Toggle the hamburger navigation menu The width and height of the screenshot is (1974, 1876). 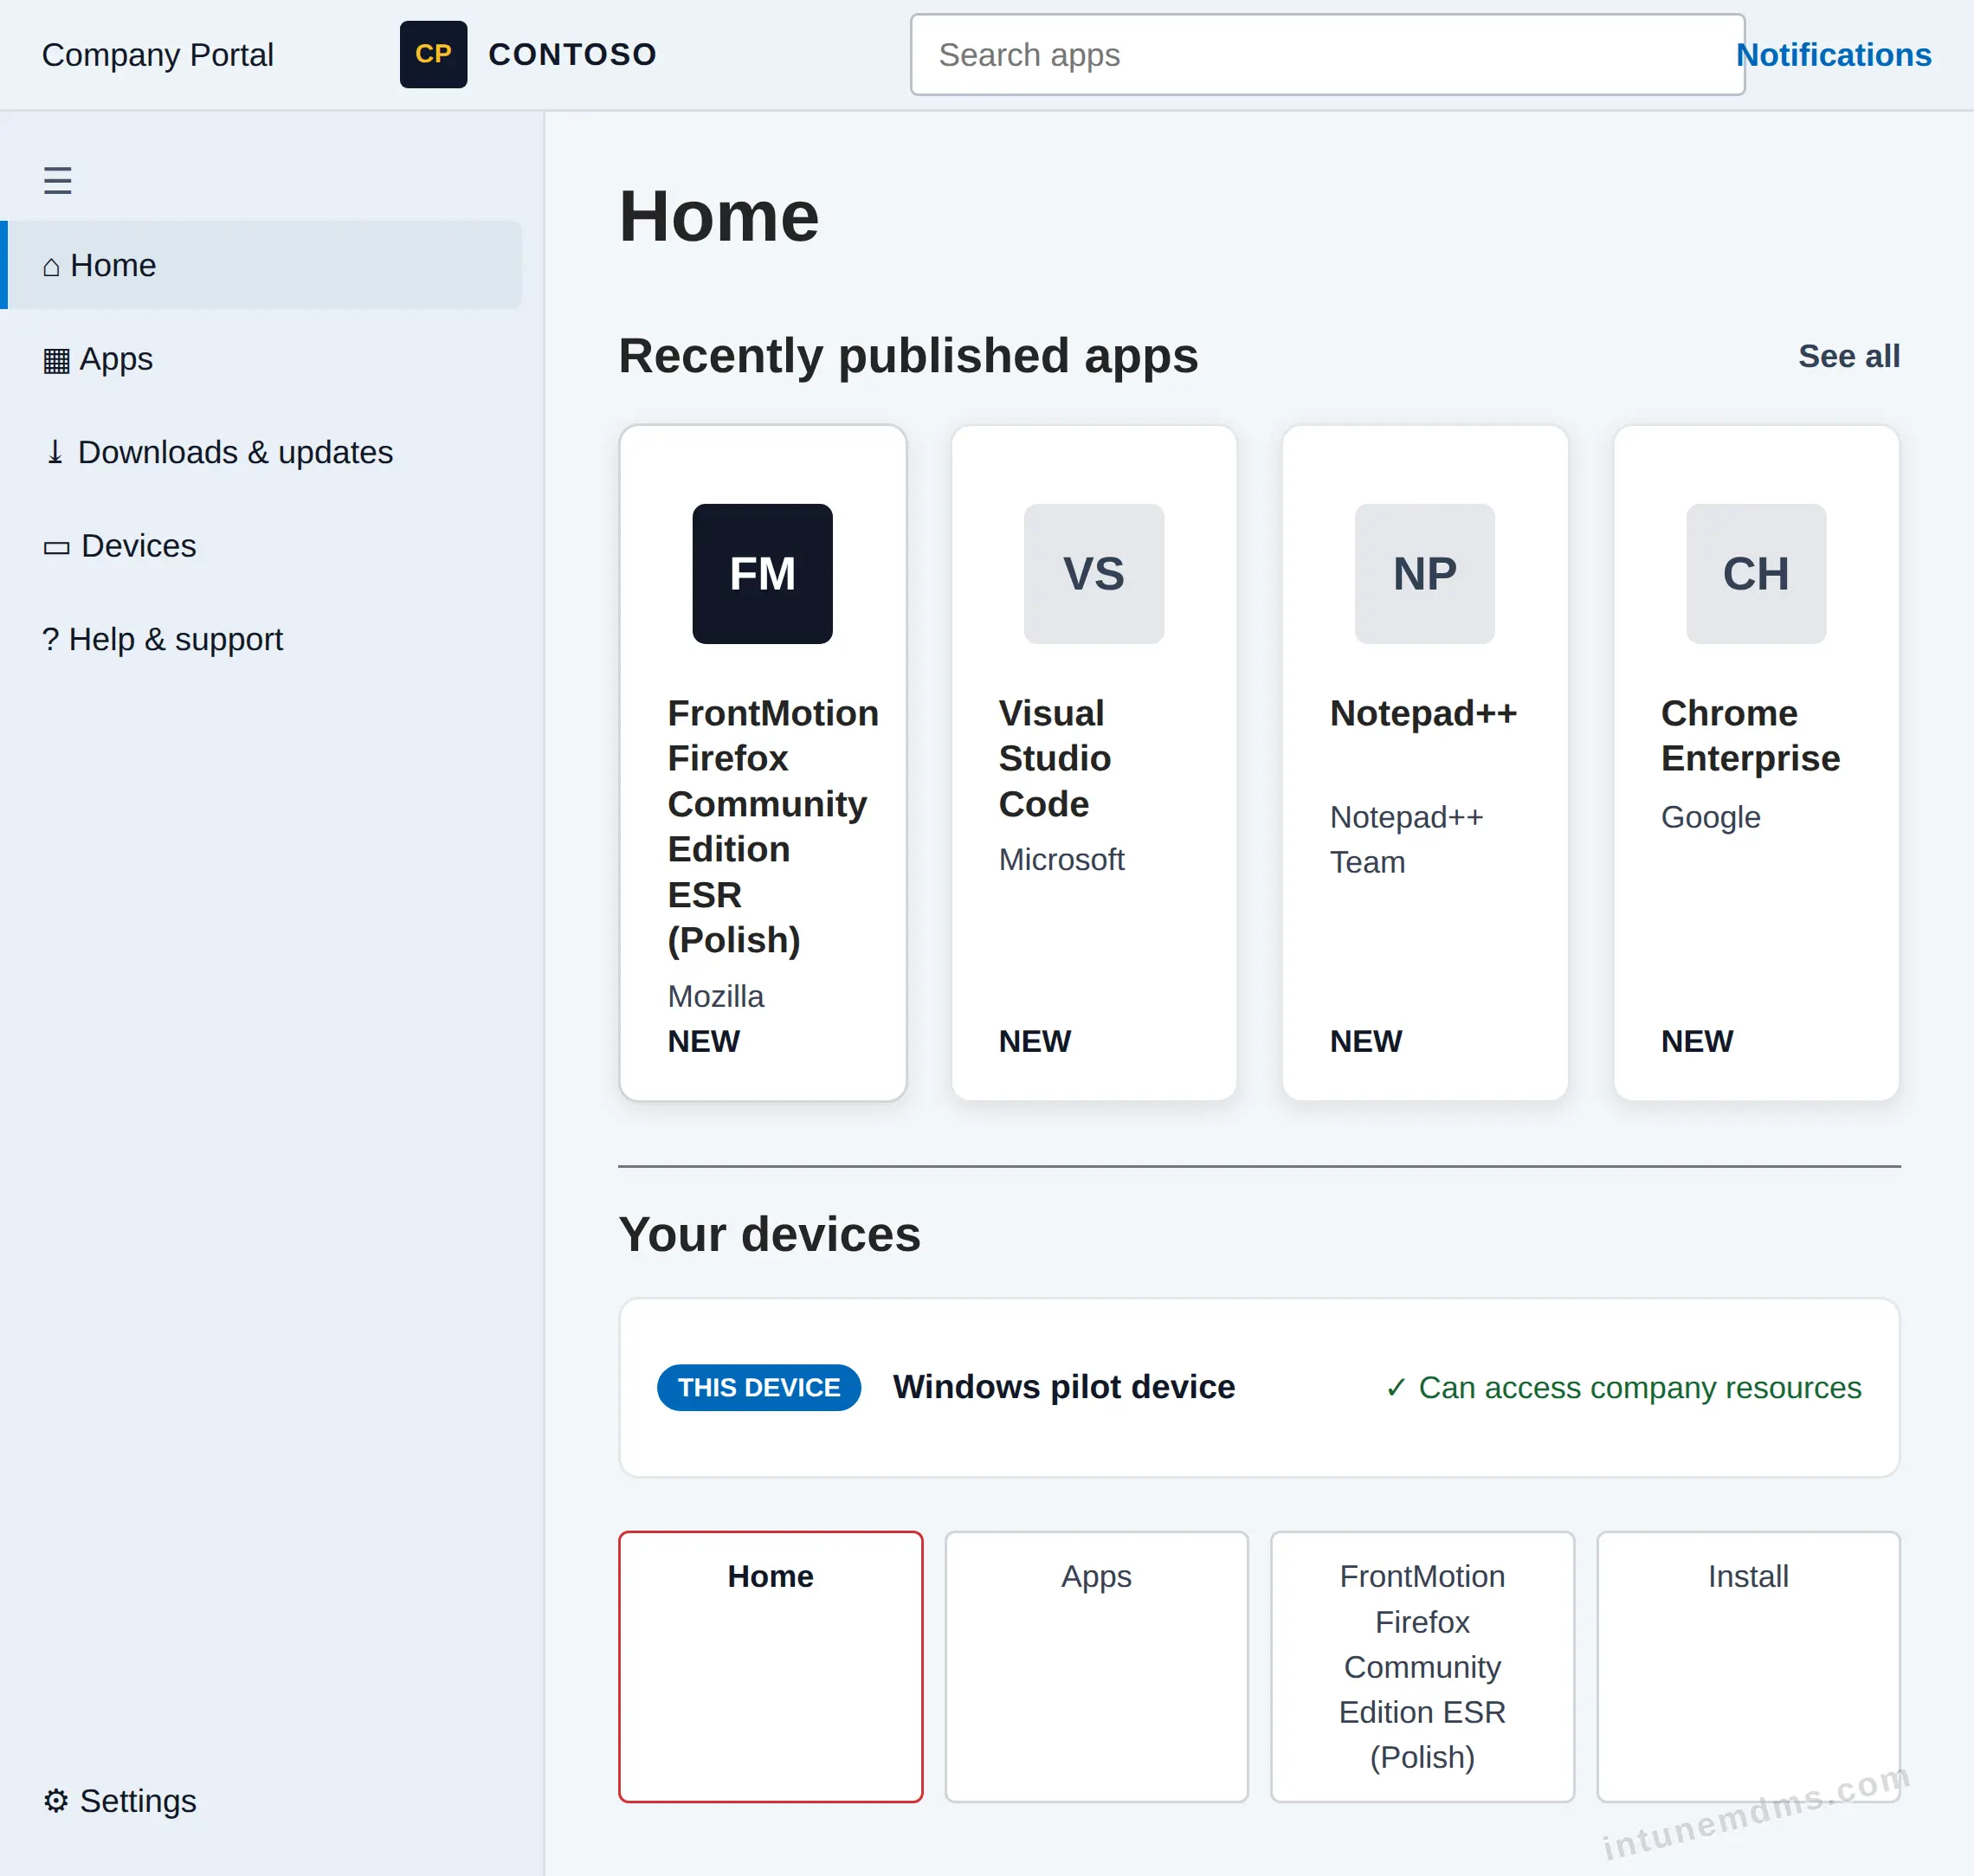(x=57, y=180)
